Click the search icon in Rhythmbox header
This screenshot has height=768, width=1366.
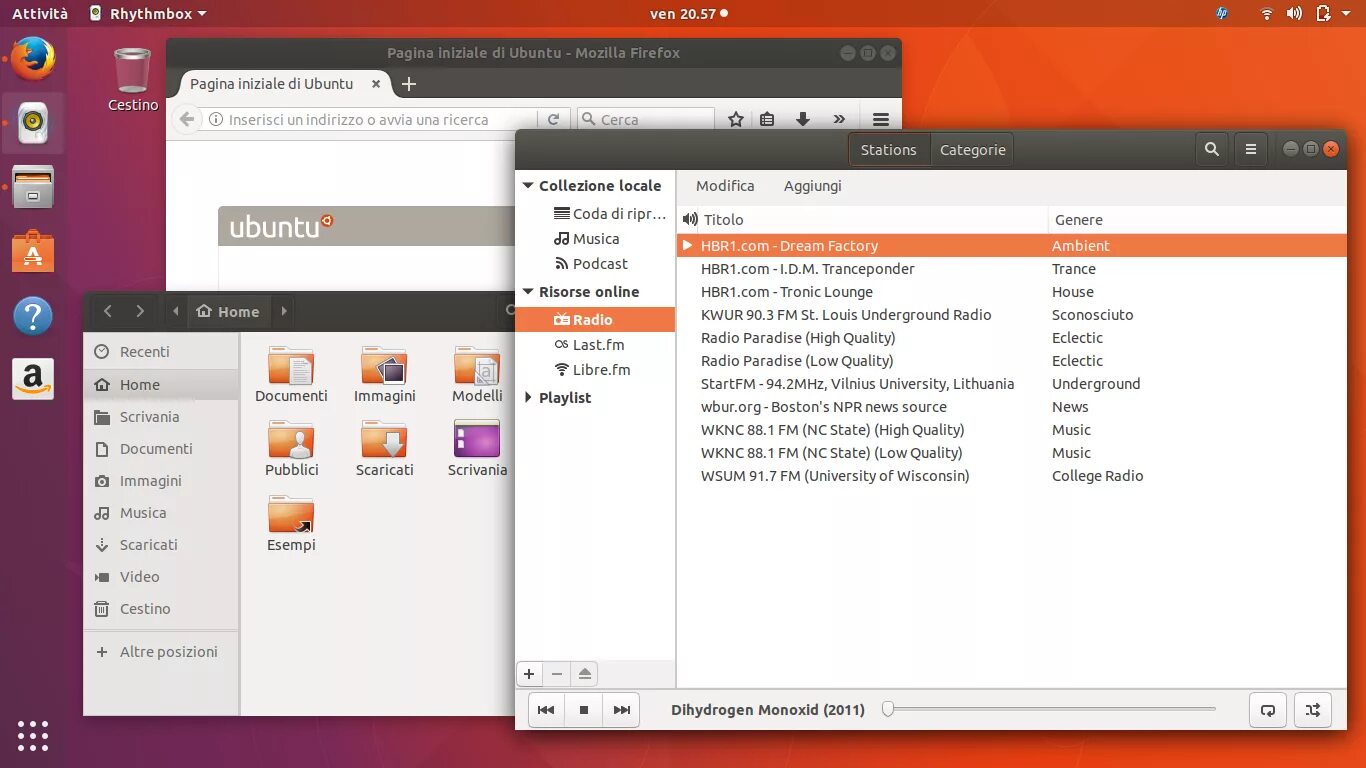coord(1212,150)
